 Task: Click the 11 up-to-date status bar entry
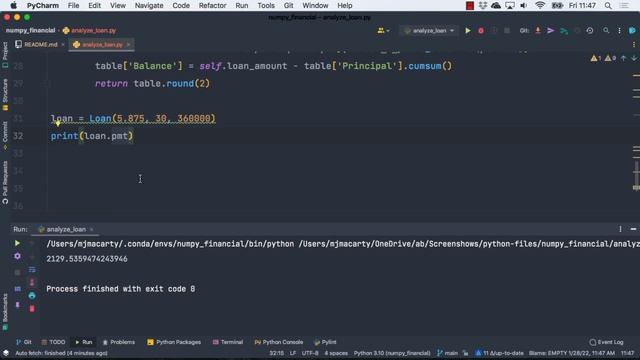499,353
